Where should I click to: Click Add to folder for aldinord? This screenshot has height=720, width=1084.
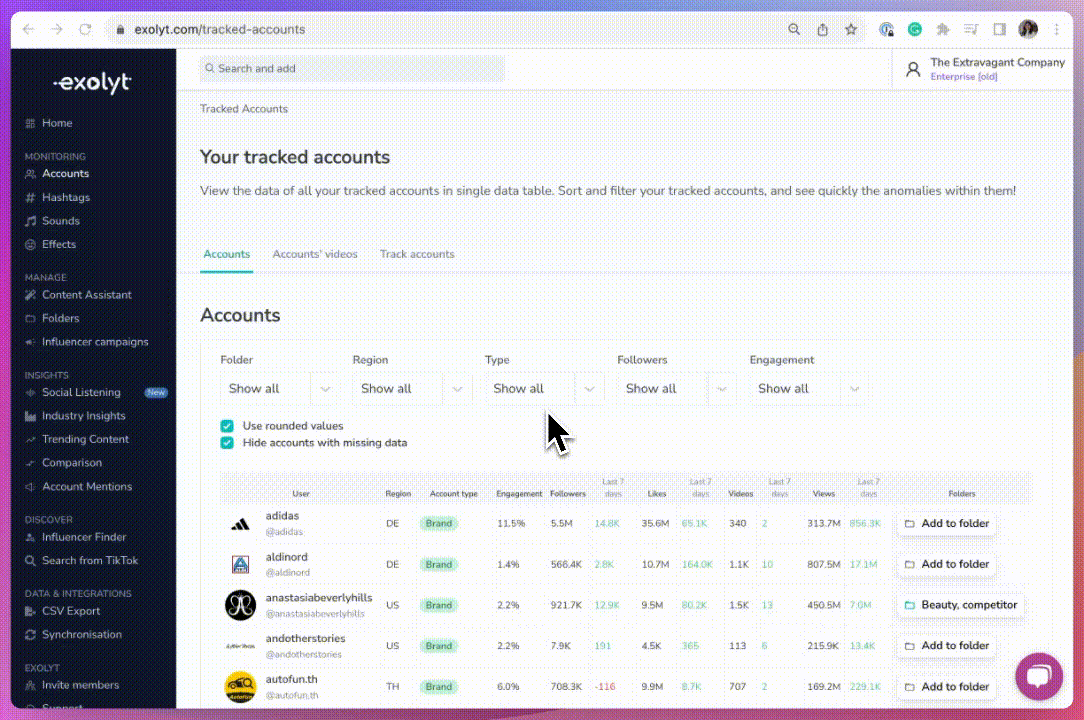tap(946, 564)
